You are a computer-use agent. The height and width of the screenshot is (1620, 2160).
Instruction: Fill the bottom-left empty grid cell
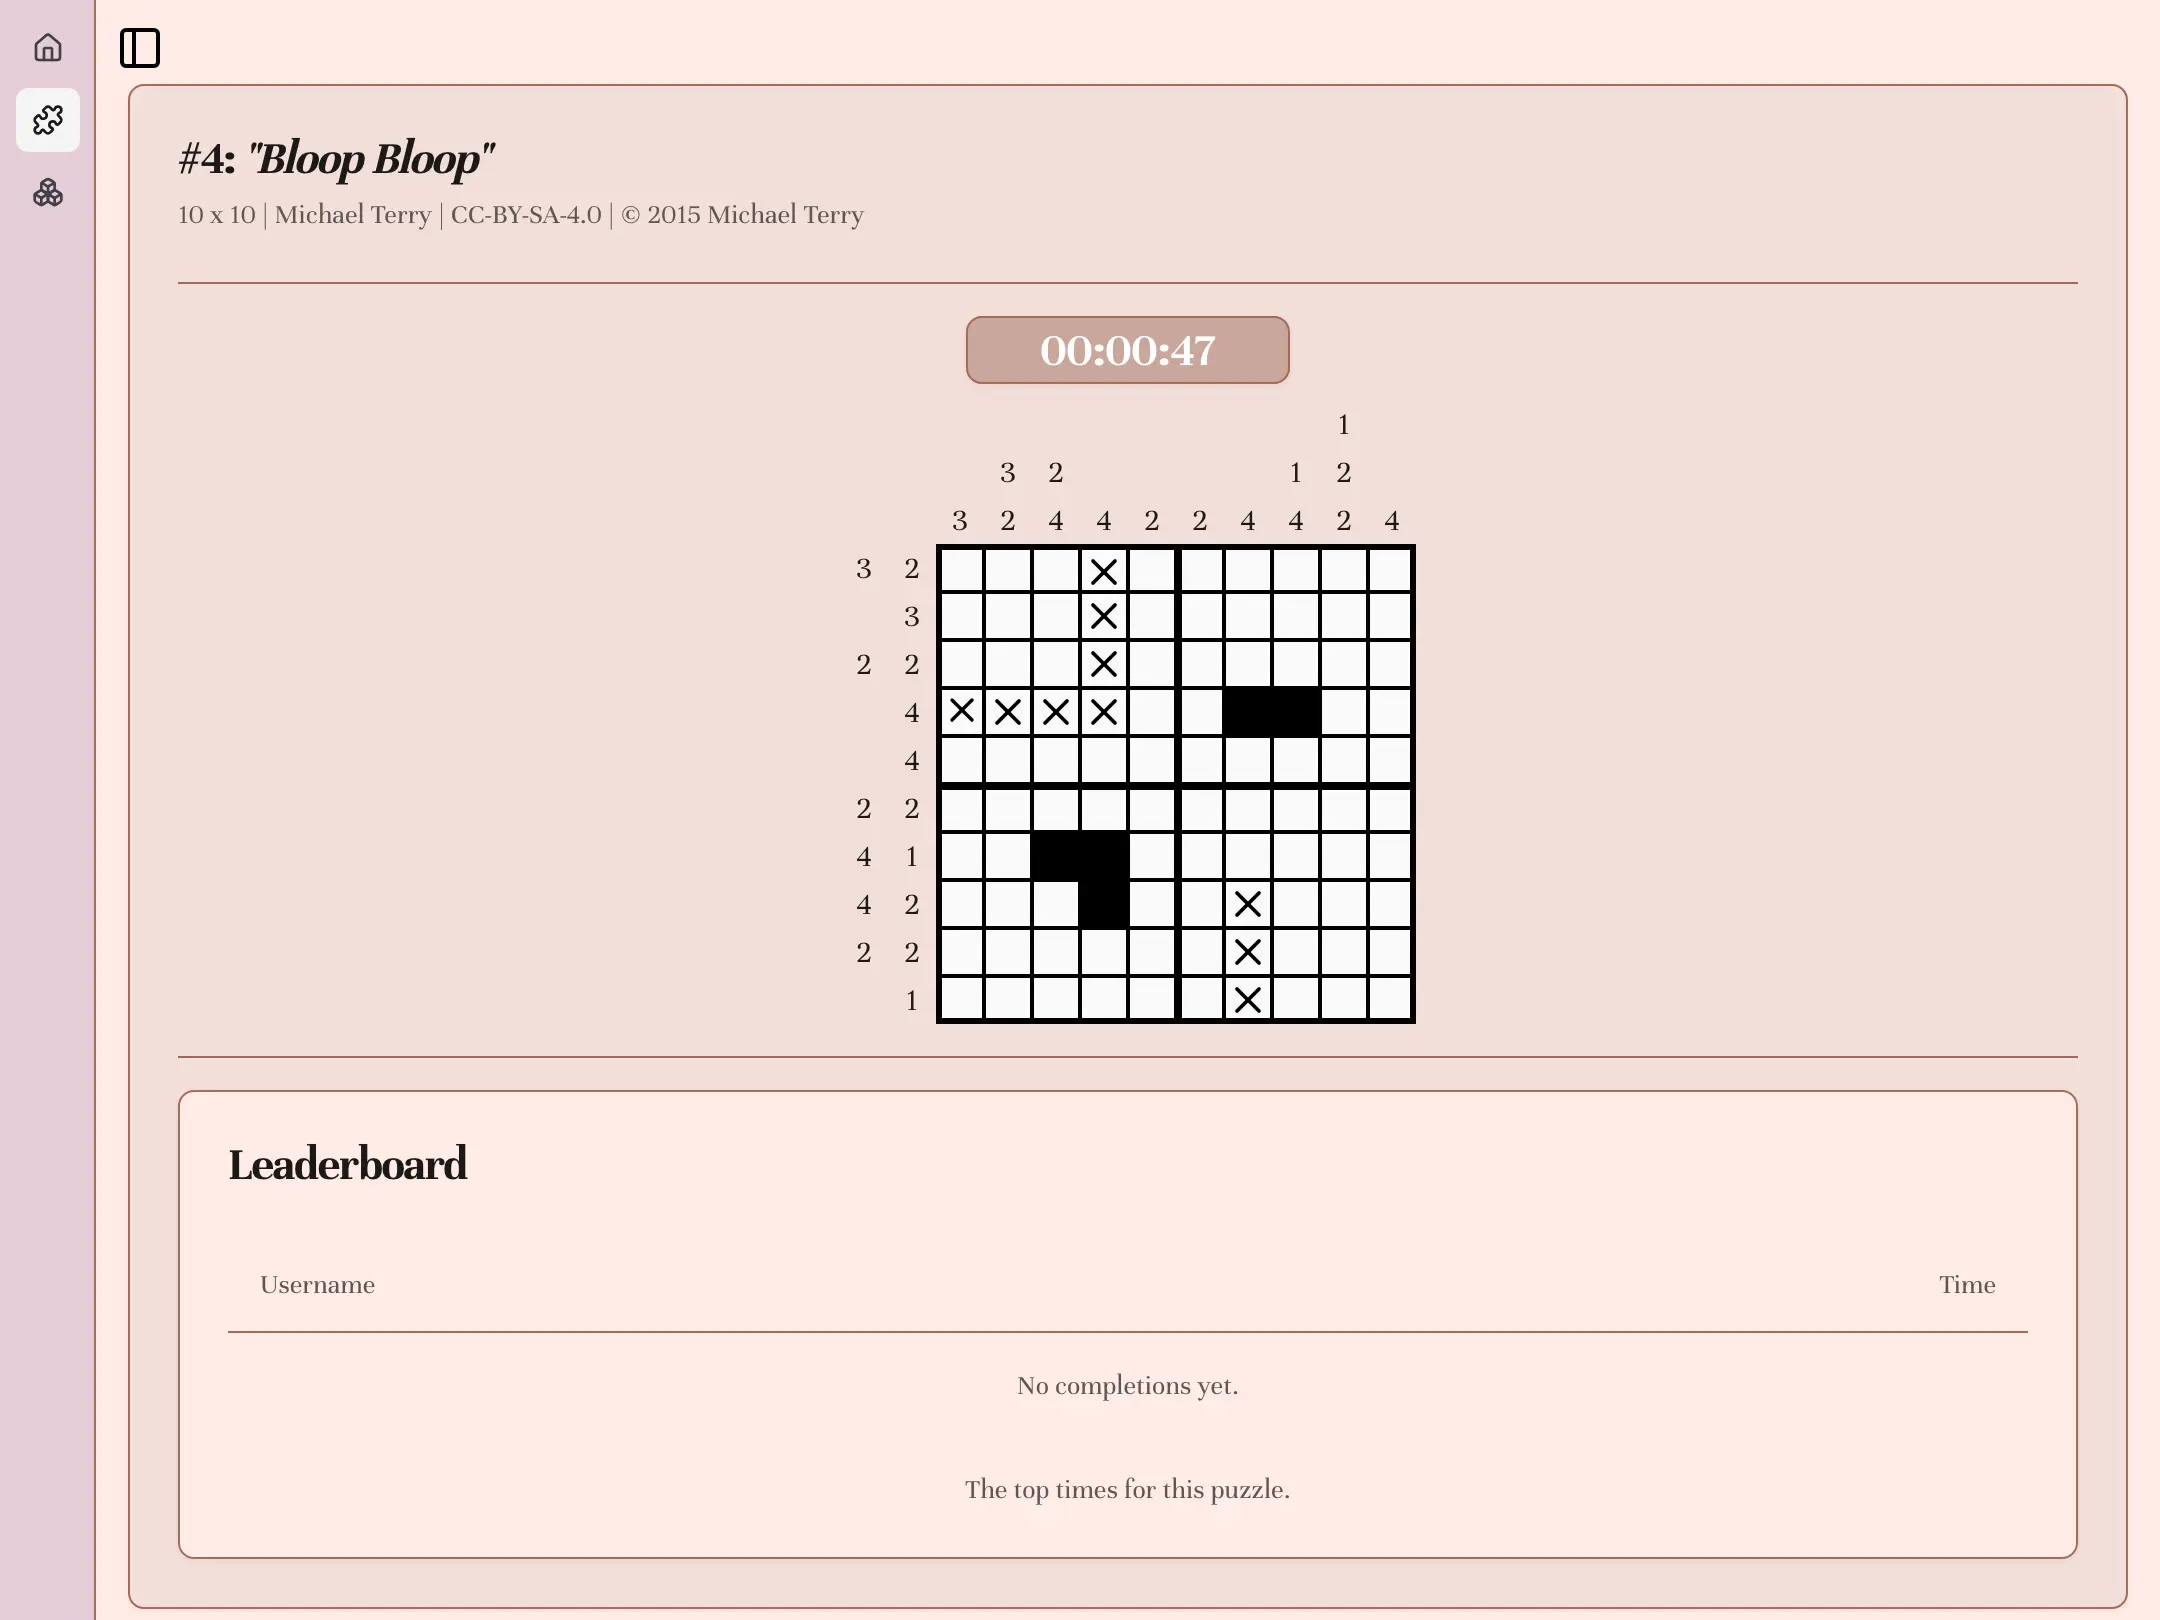click(962, 999)
